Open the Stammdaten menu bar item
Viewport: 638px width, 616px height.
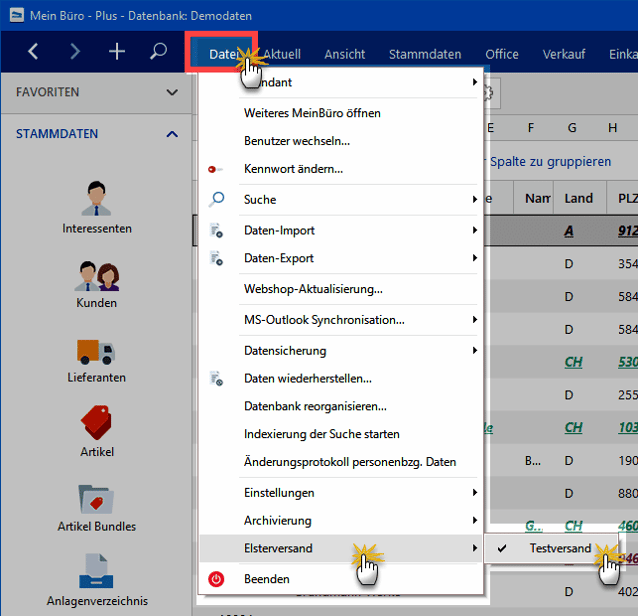click(425, 54)
